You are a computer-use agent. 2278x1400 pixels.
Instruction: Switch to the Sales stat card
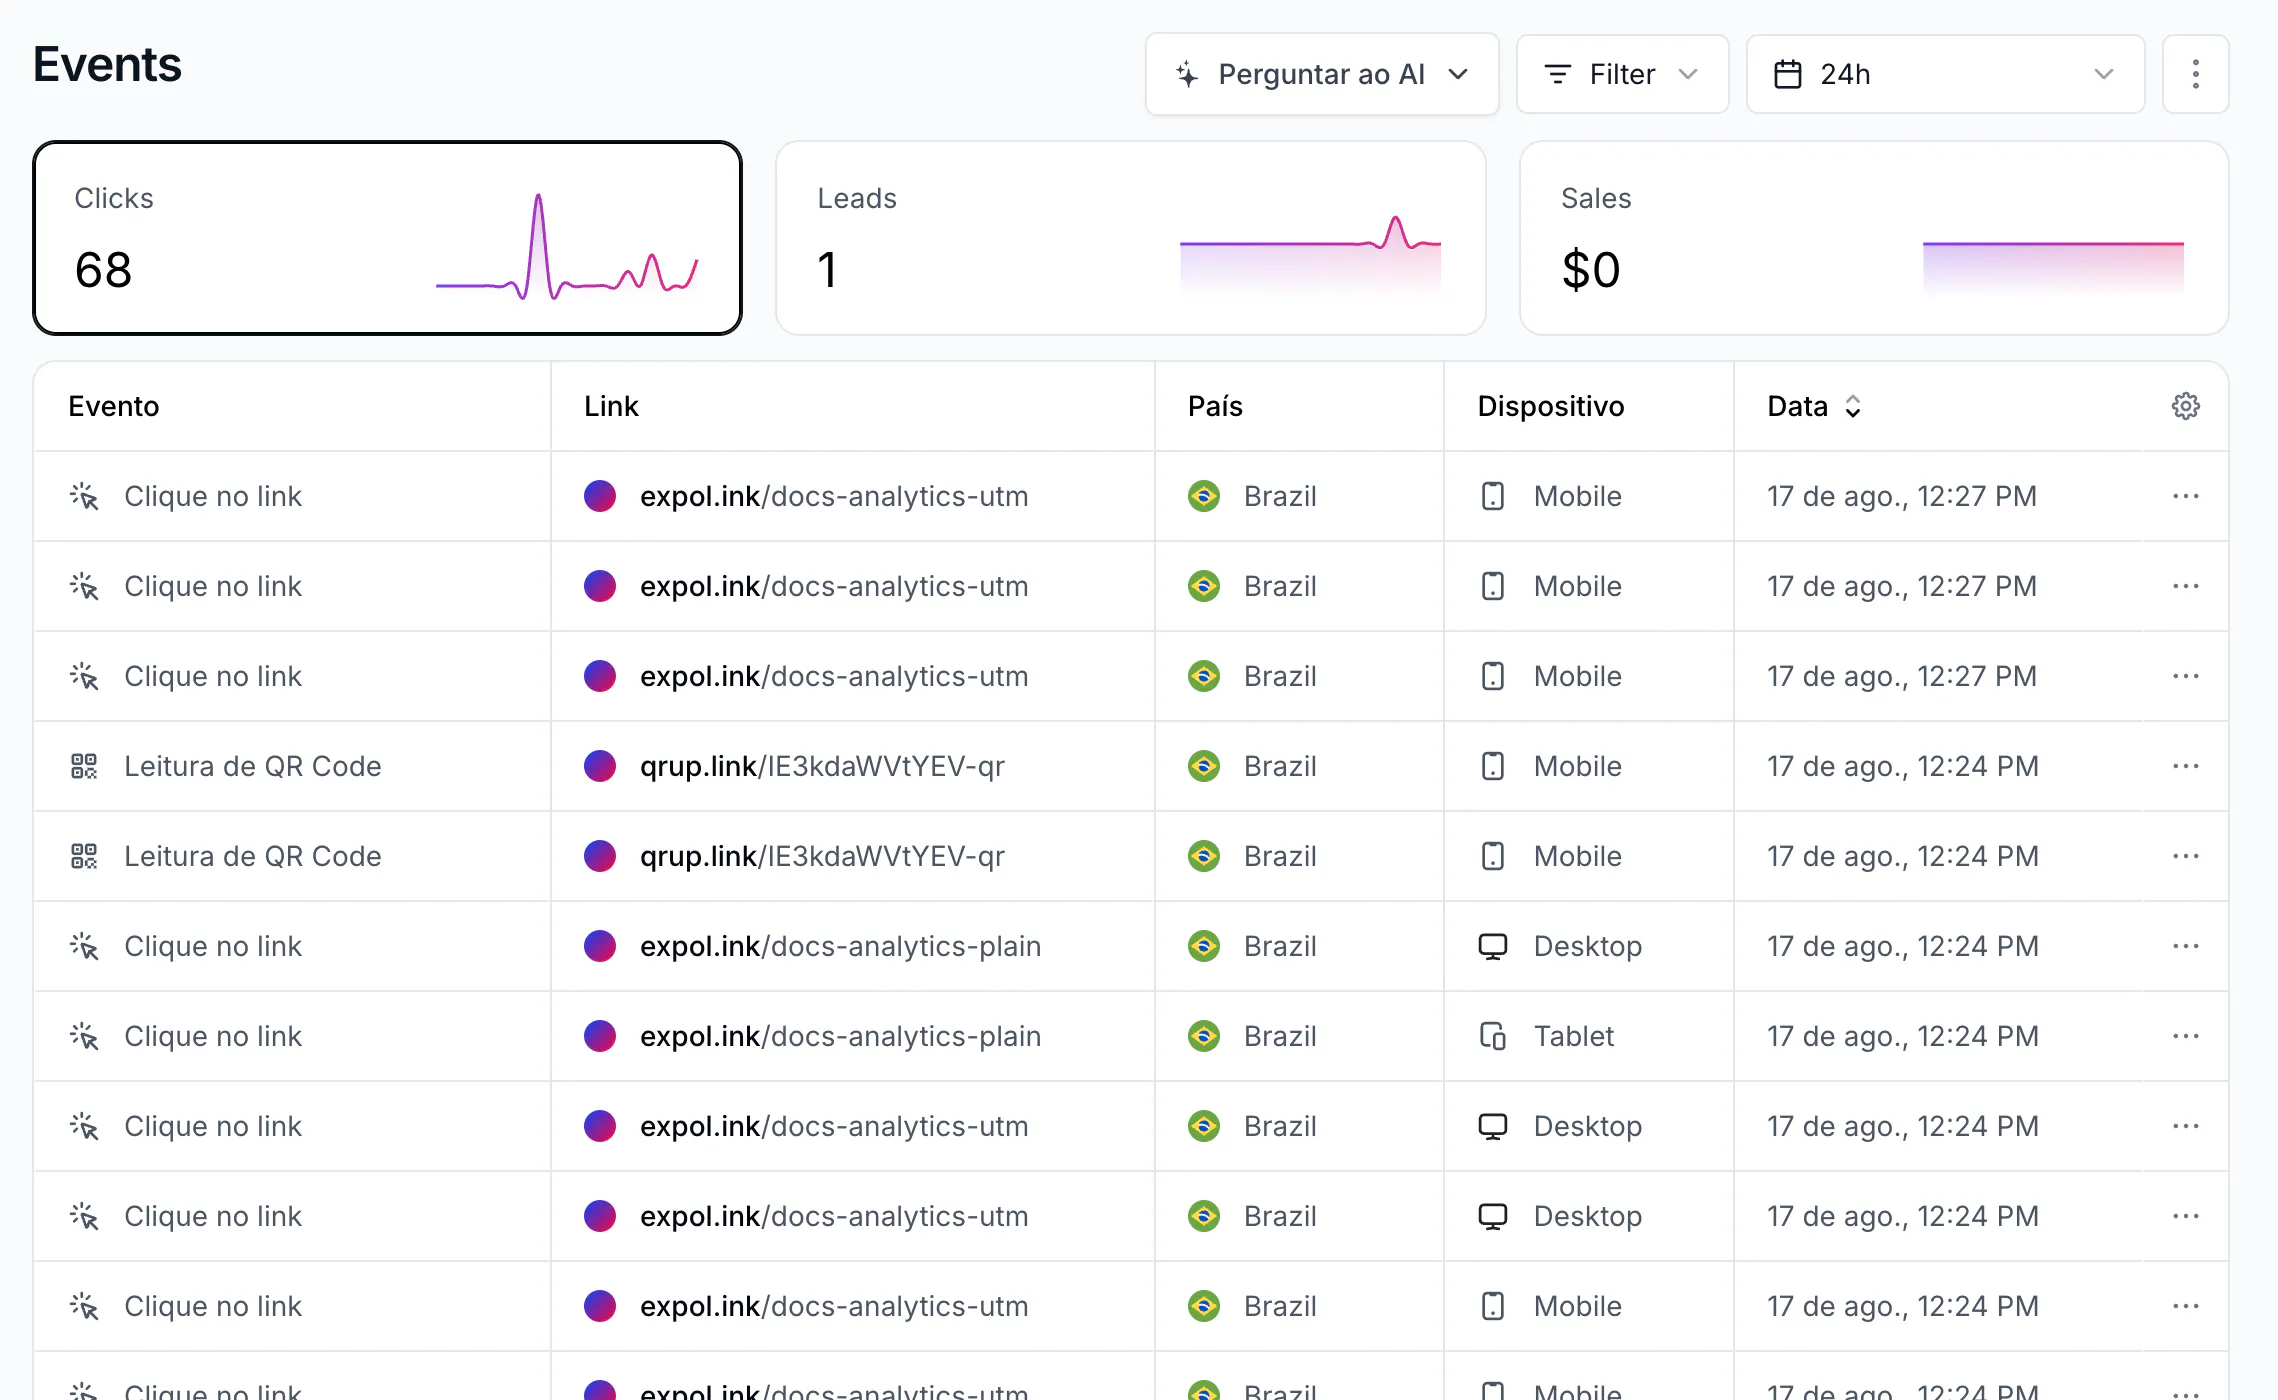pyautogui.click(x=1873, y=238)
